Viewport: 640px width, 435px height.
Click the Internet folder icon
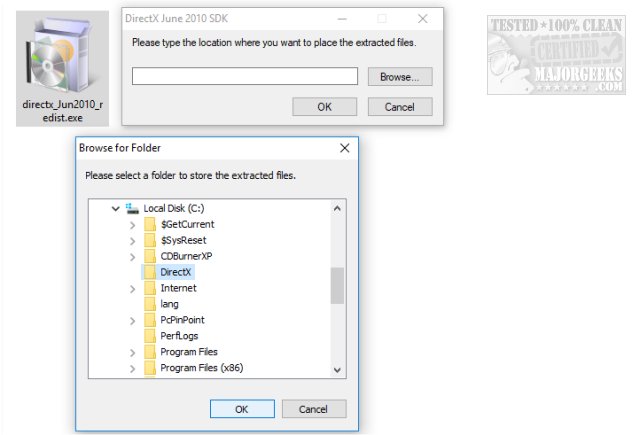coord(150,288)
